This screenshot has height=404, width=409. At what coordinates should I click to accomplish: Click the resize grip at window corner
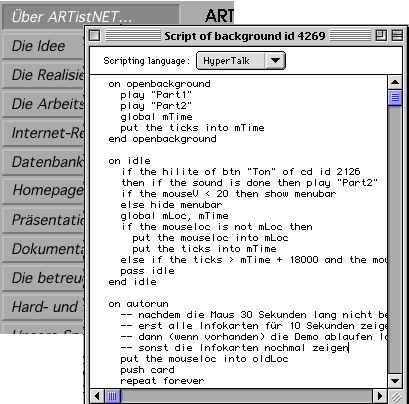[x=396, y=396]
